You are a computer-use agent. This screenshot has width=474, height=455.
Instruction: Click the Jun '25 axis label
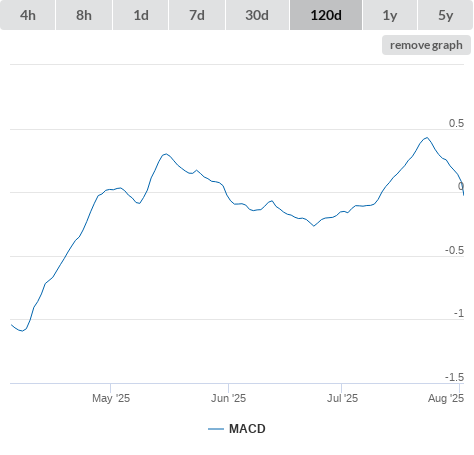point(228,398)
